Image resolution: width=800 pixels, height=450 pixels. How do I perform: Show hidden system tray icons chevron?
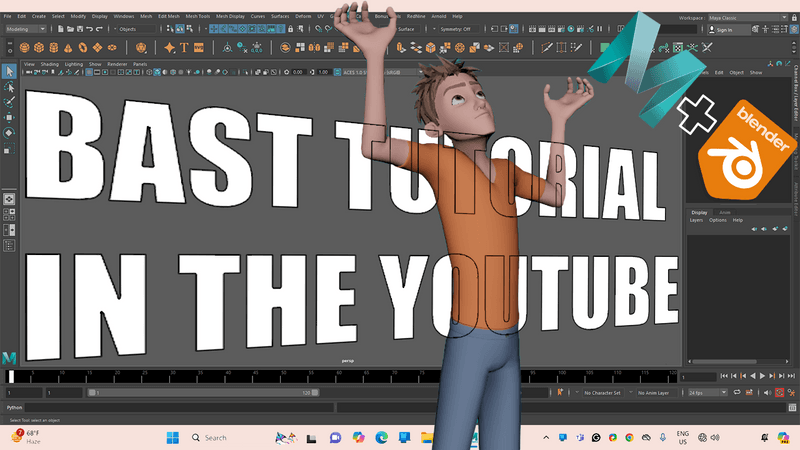click(546, 438)
